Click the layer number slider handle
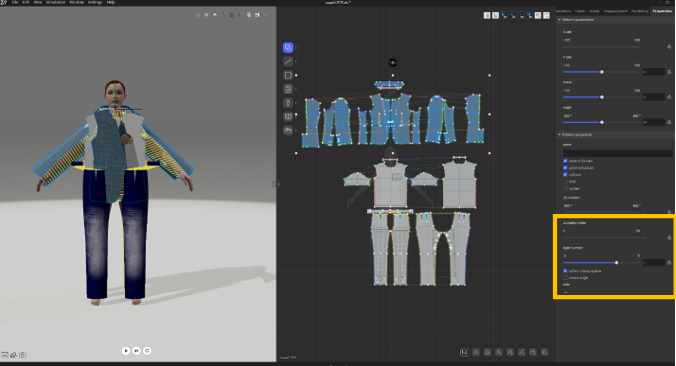 [x=617, y=263]
